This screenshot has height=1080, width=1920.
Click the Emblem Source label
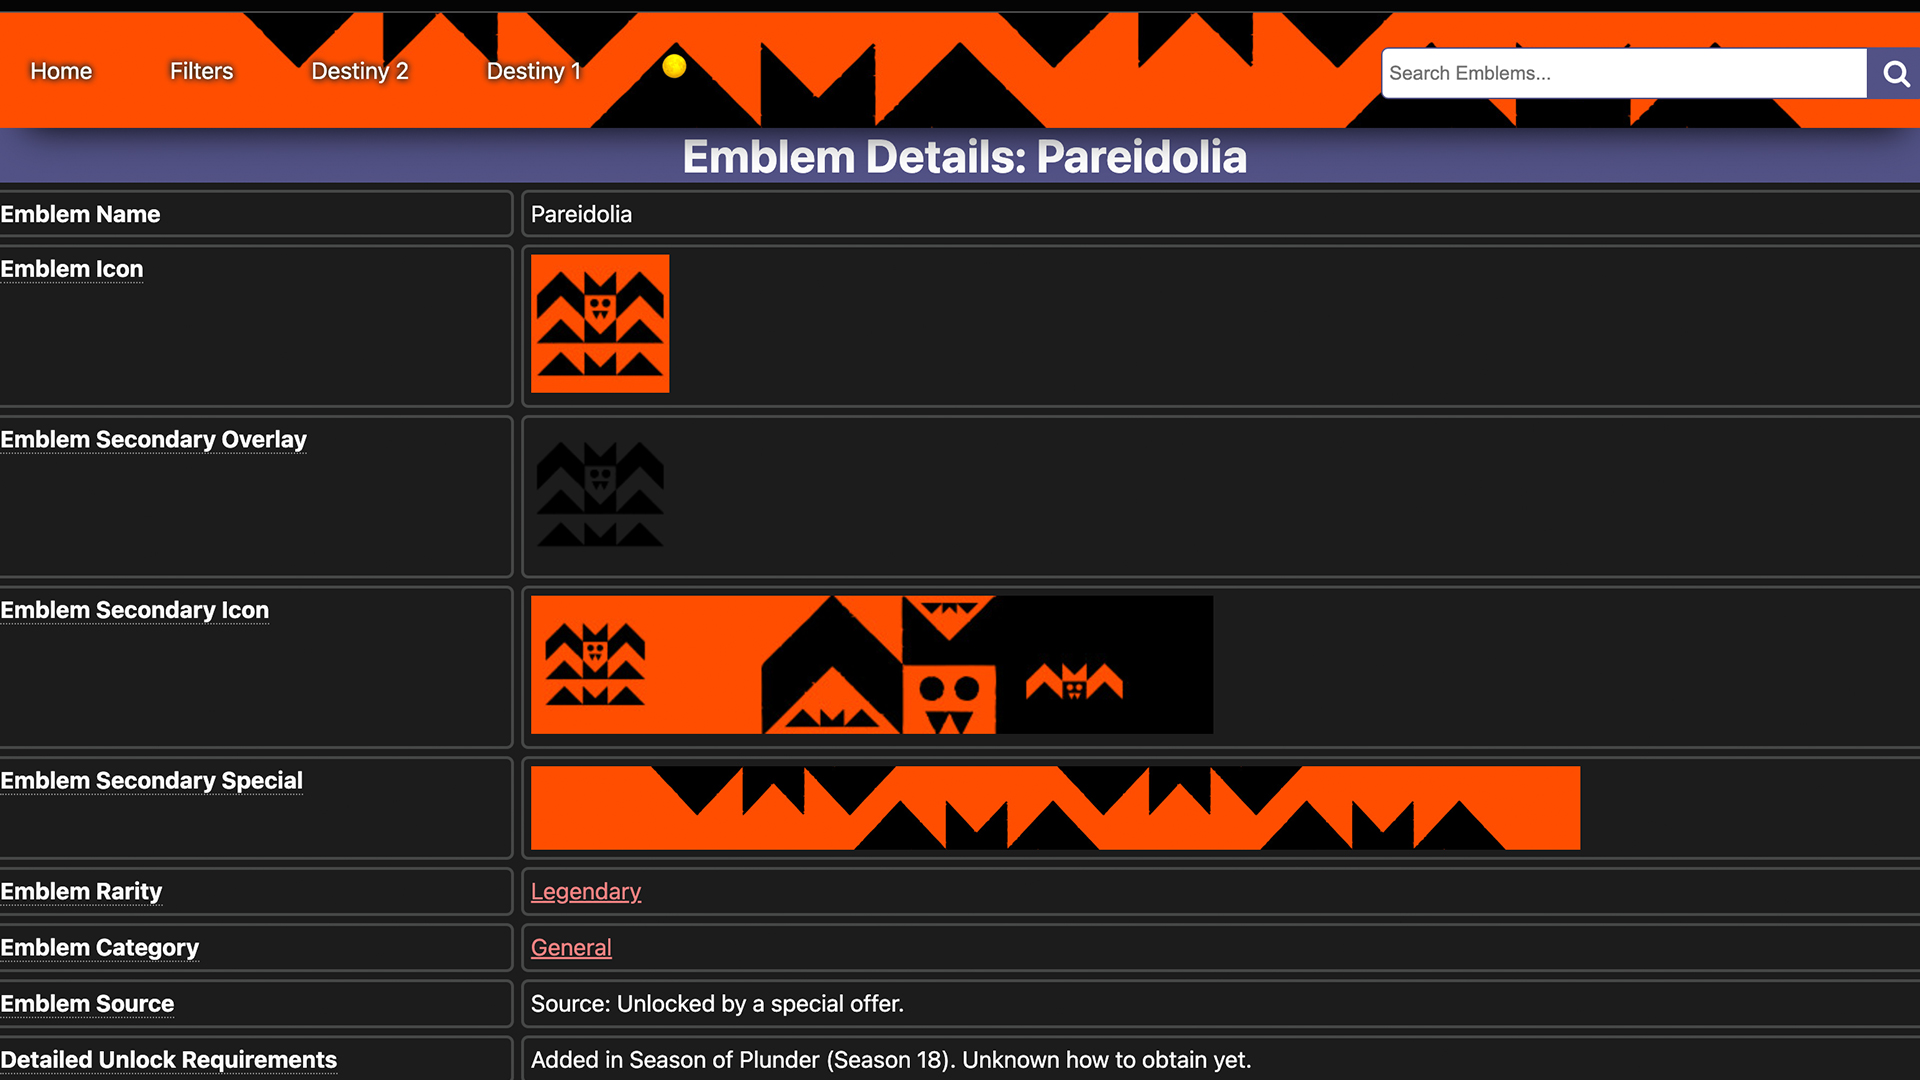coord(87,1003)
